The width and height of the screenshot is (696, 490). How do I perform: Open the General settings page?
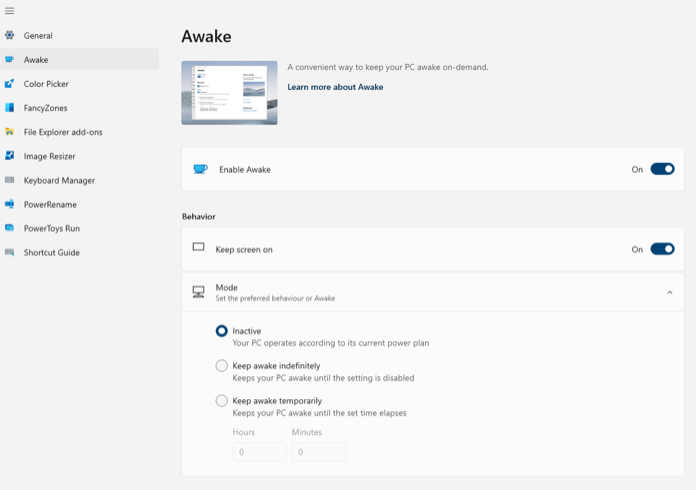coord(79,36)
